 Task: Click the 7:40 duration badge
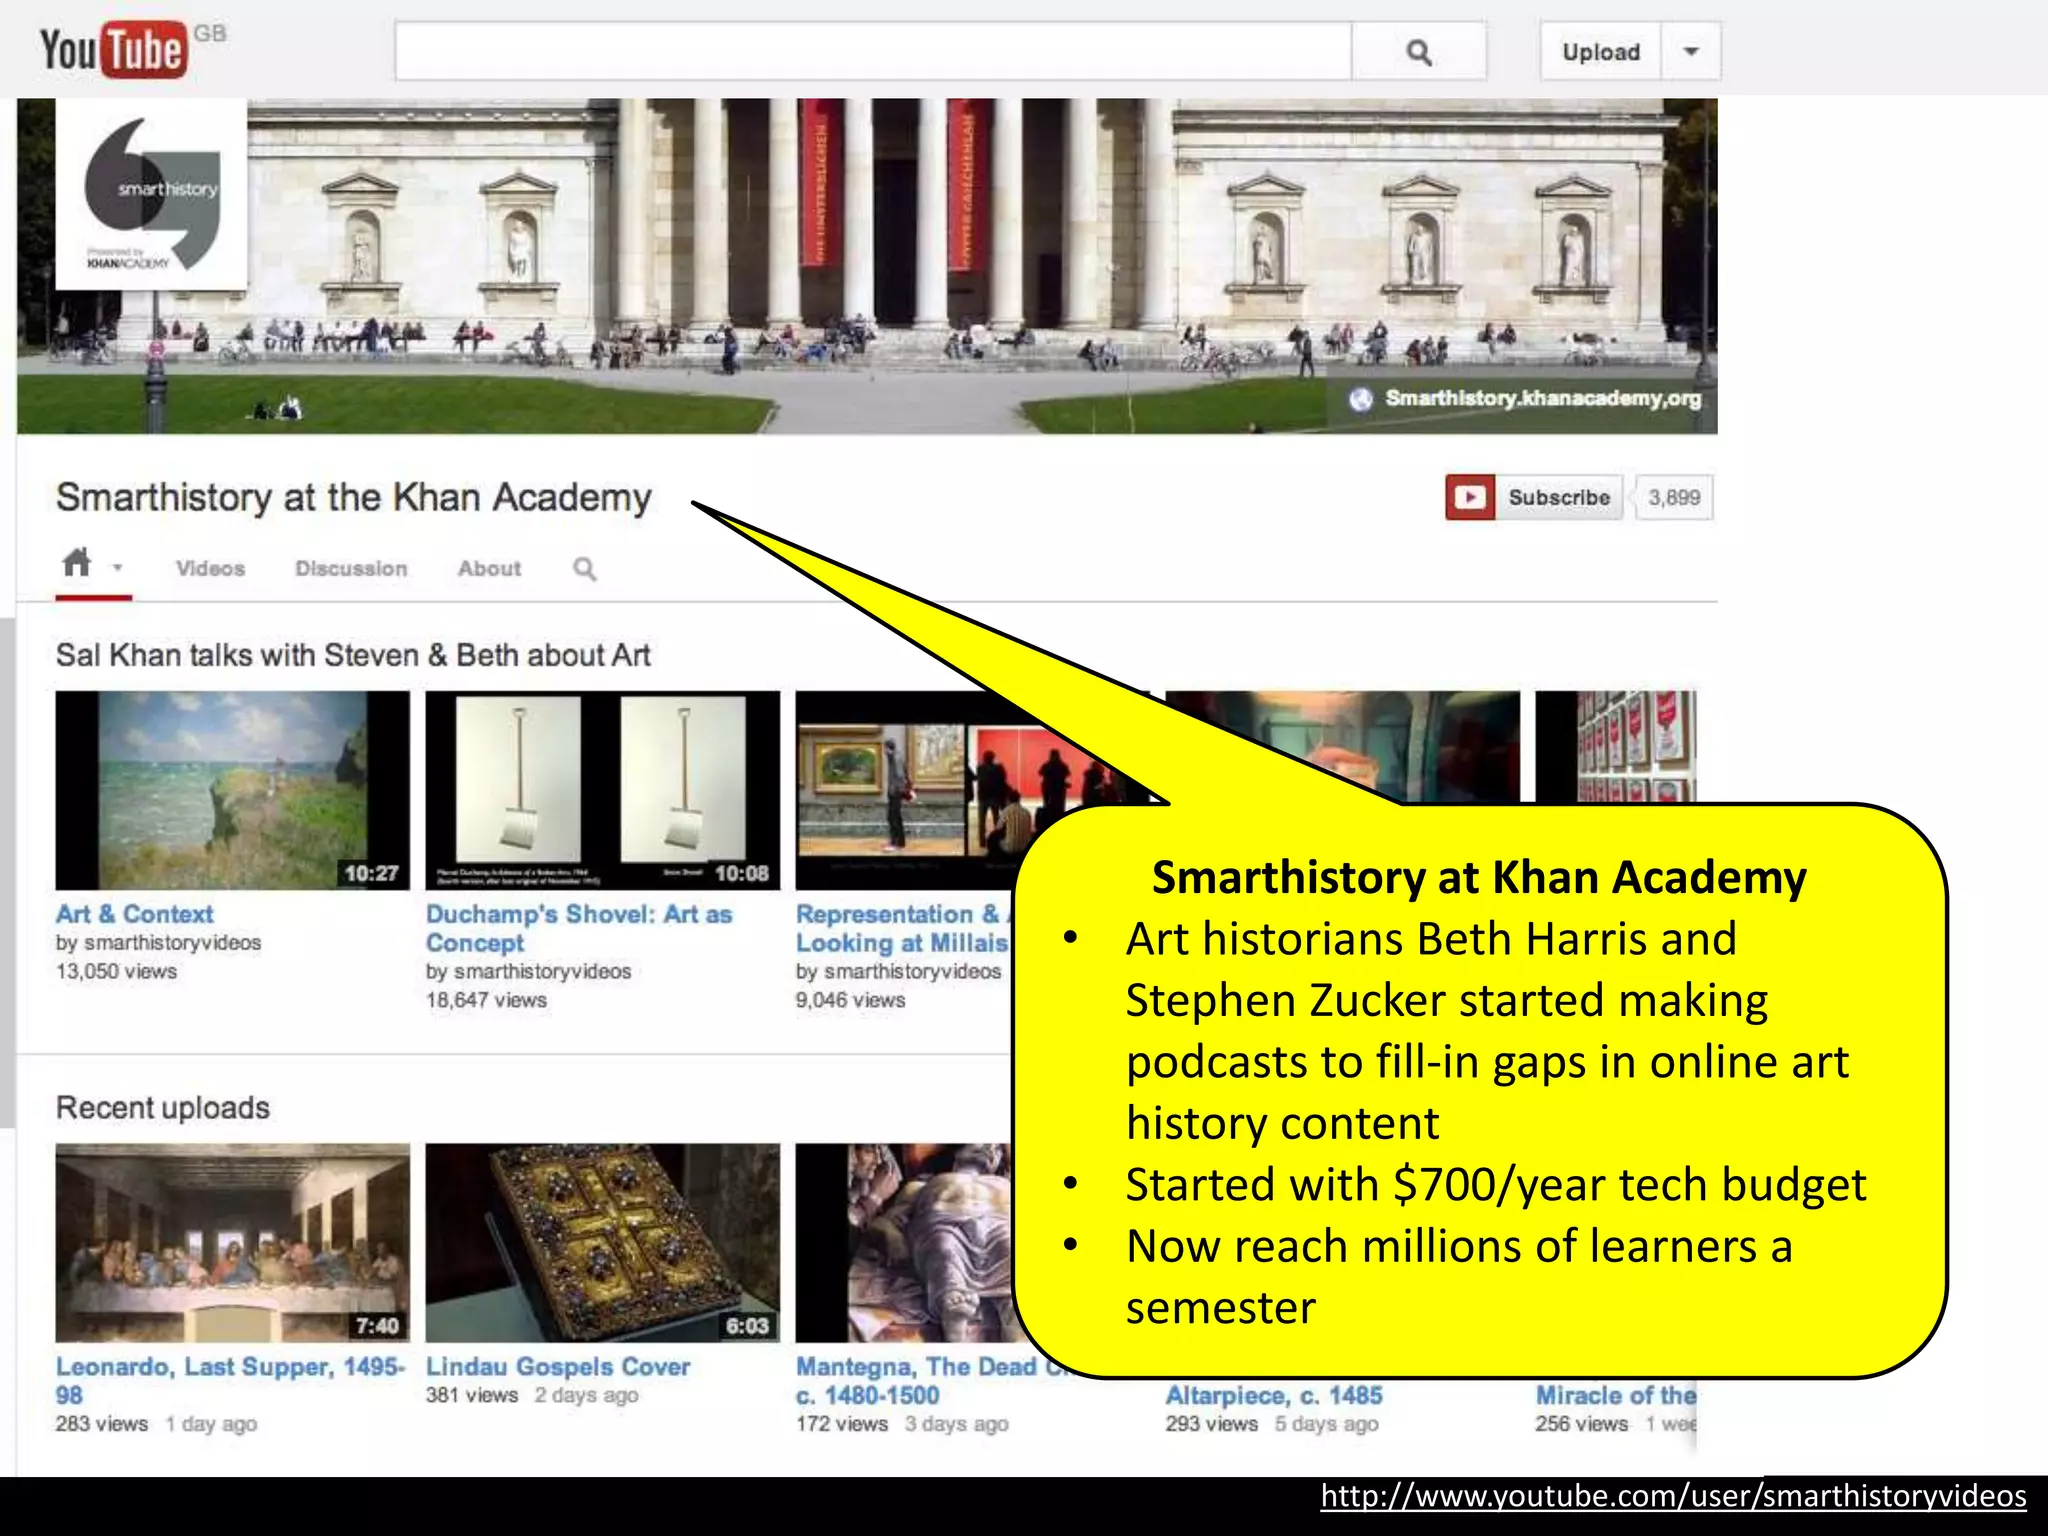377,1326
